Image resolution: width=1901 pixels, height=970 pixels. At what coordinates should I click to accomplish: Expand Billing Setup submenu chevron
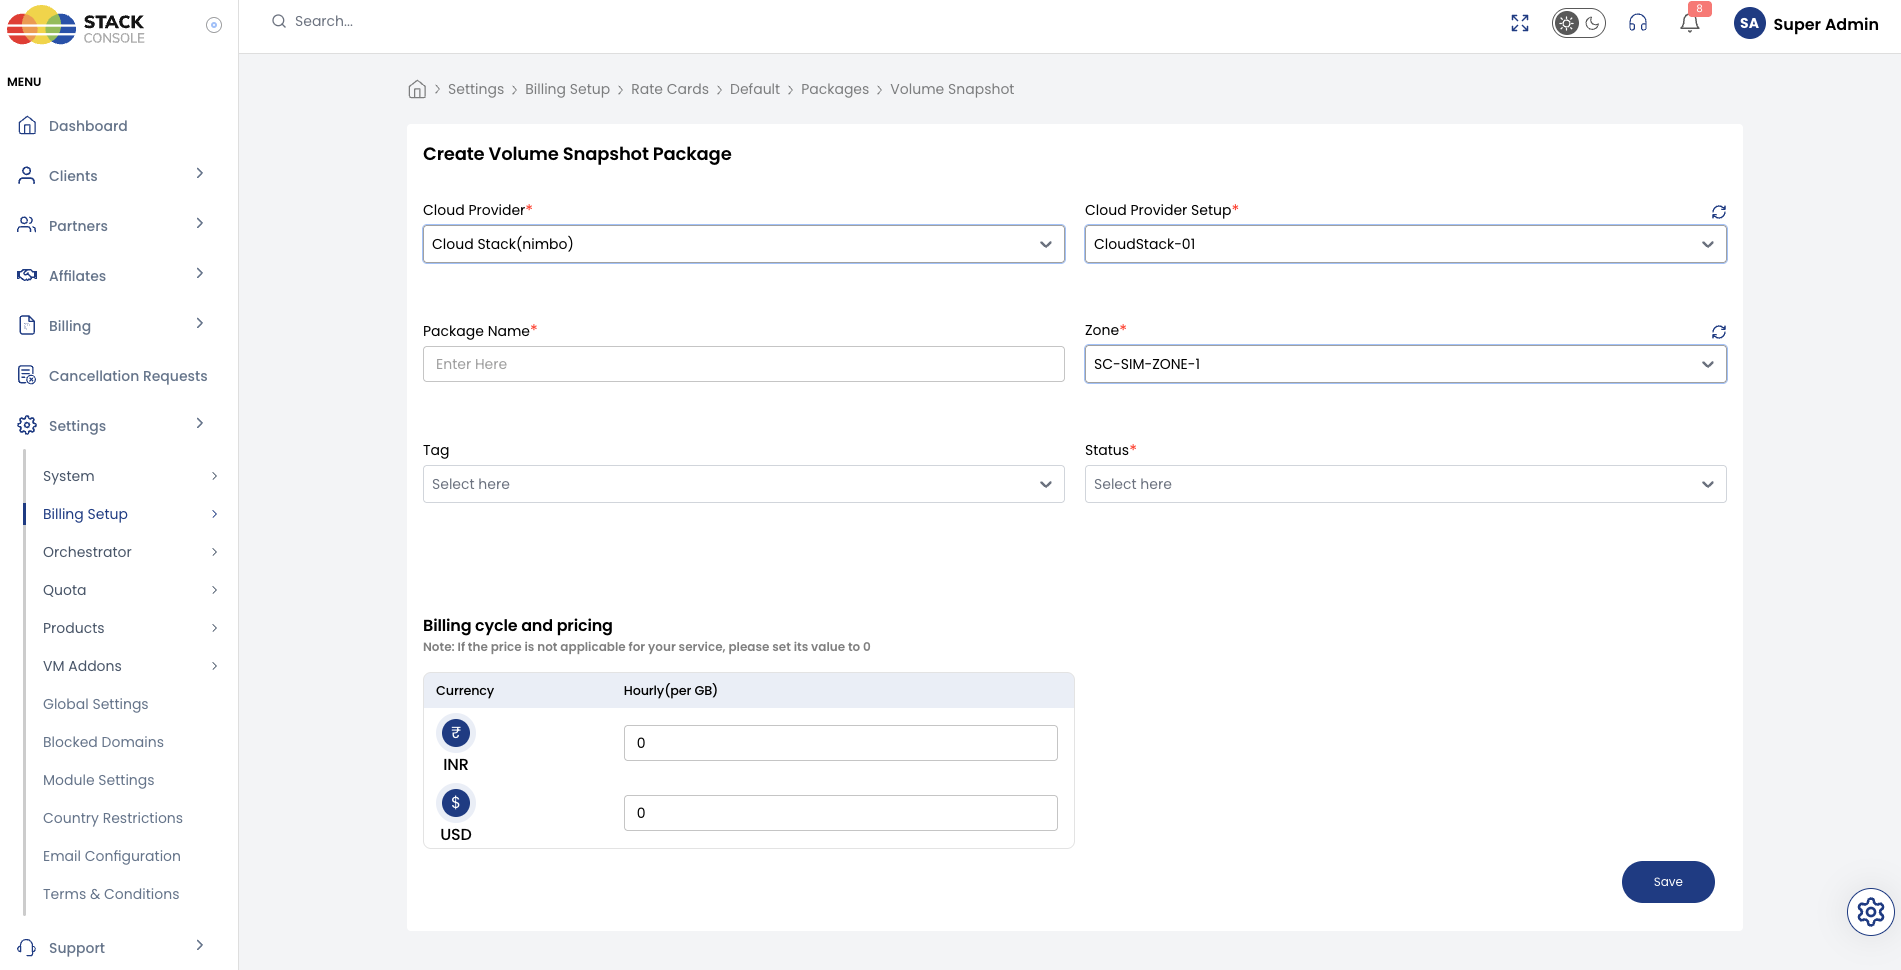pyautogui.click(x=214, y=514)
